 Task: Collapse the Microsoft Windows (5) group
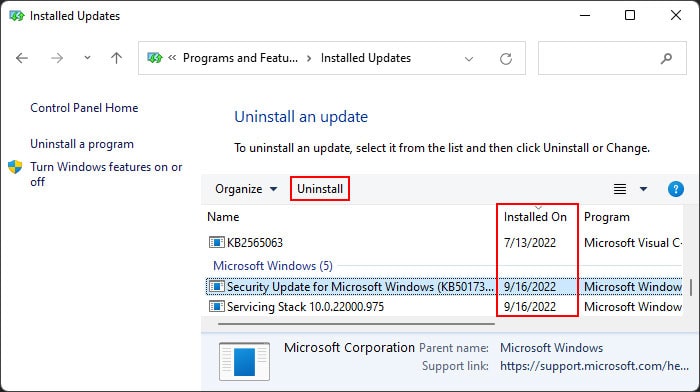[x=273, y=266]
